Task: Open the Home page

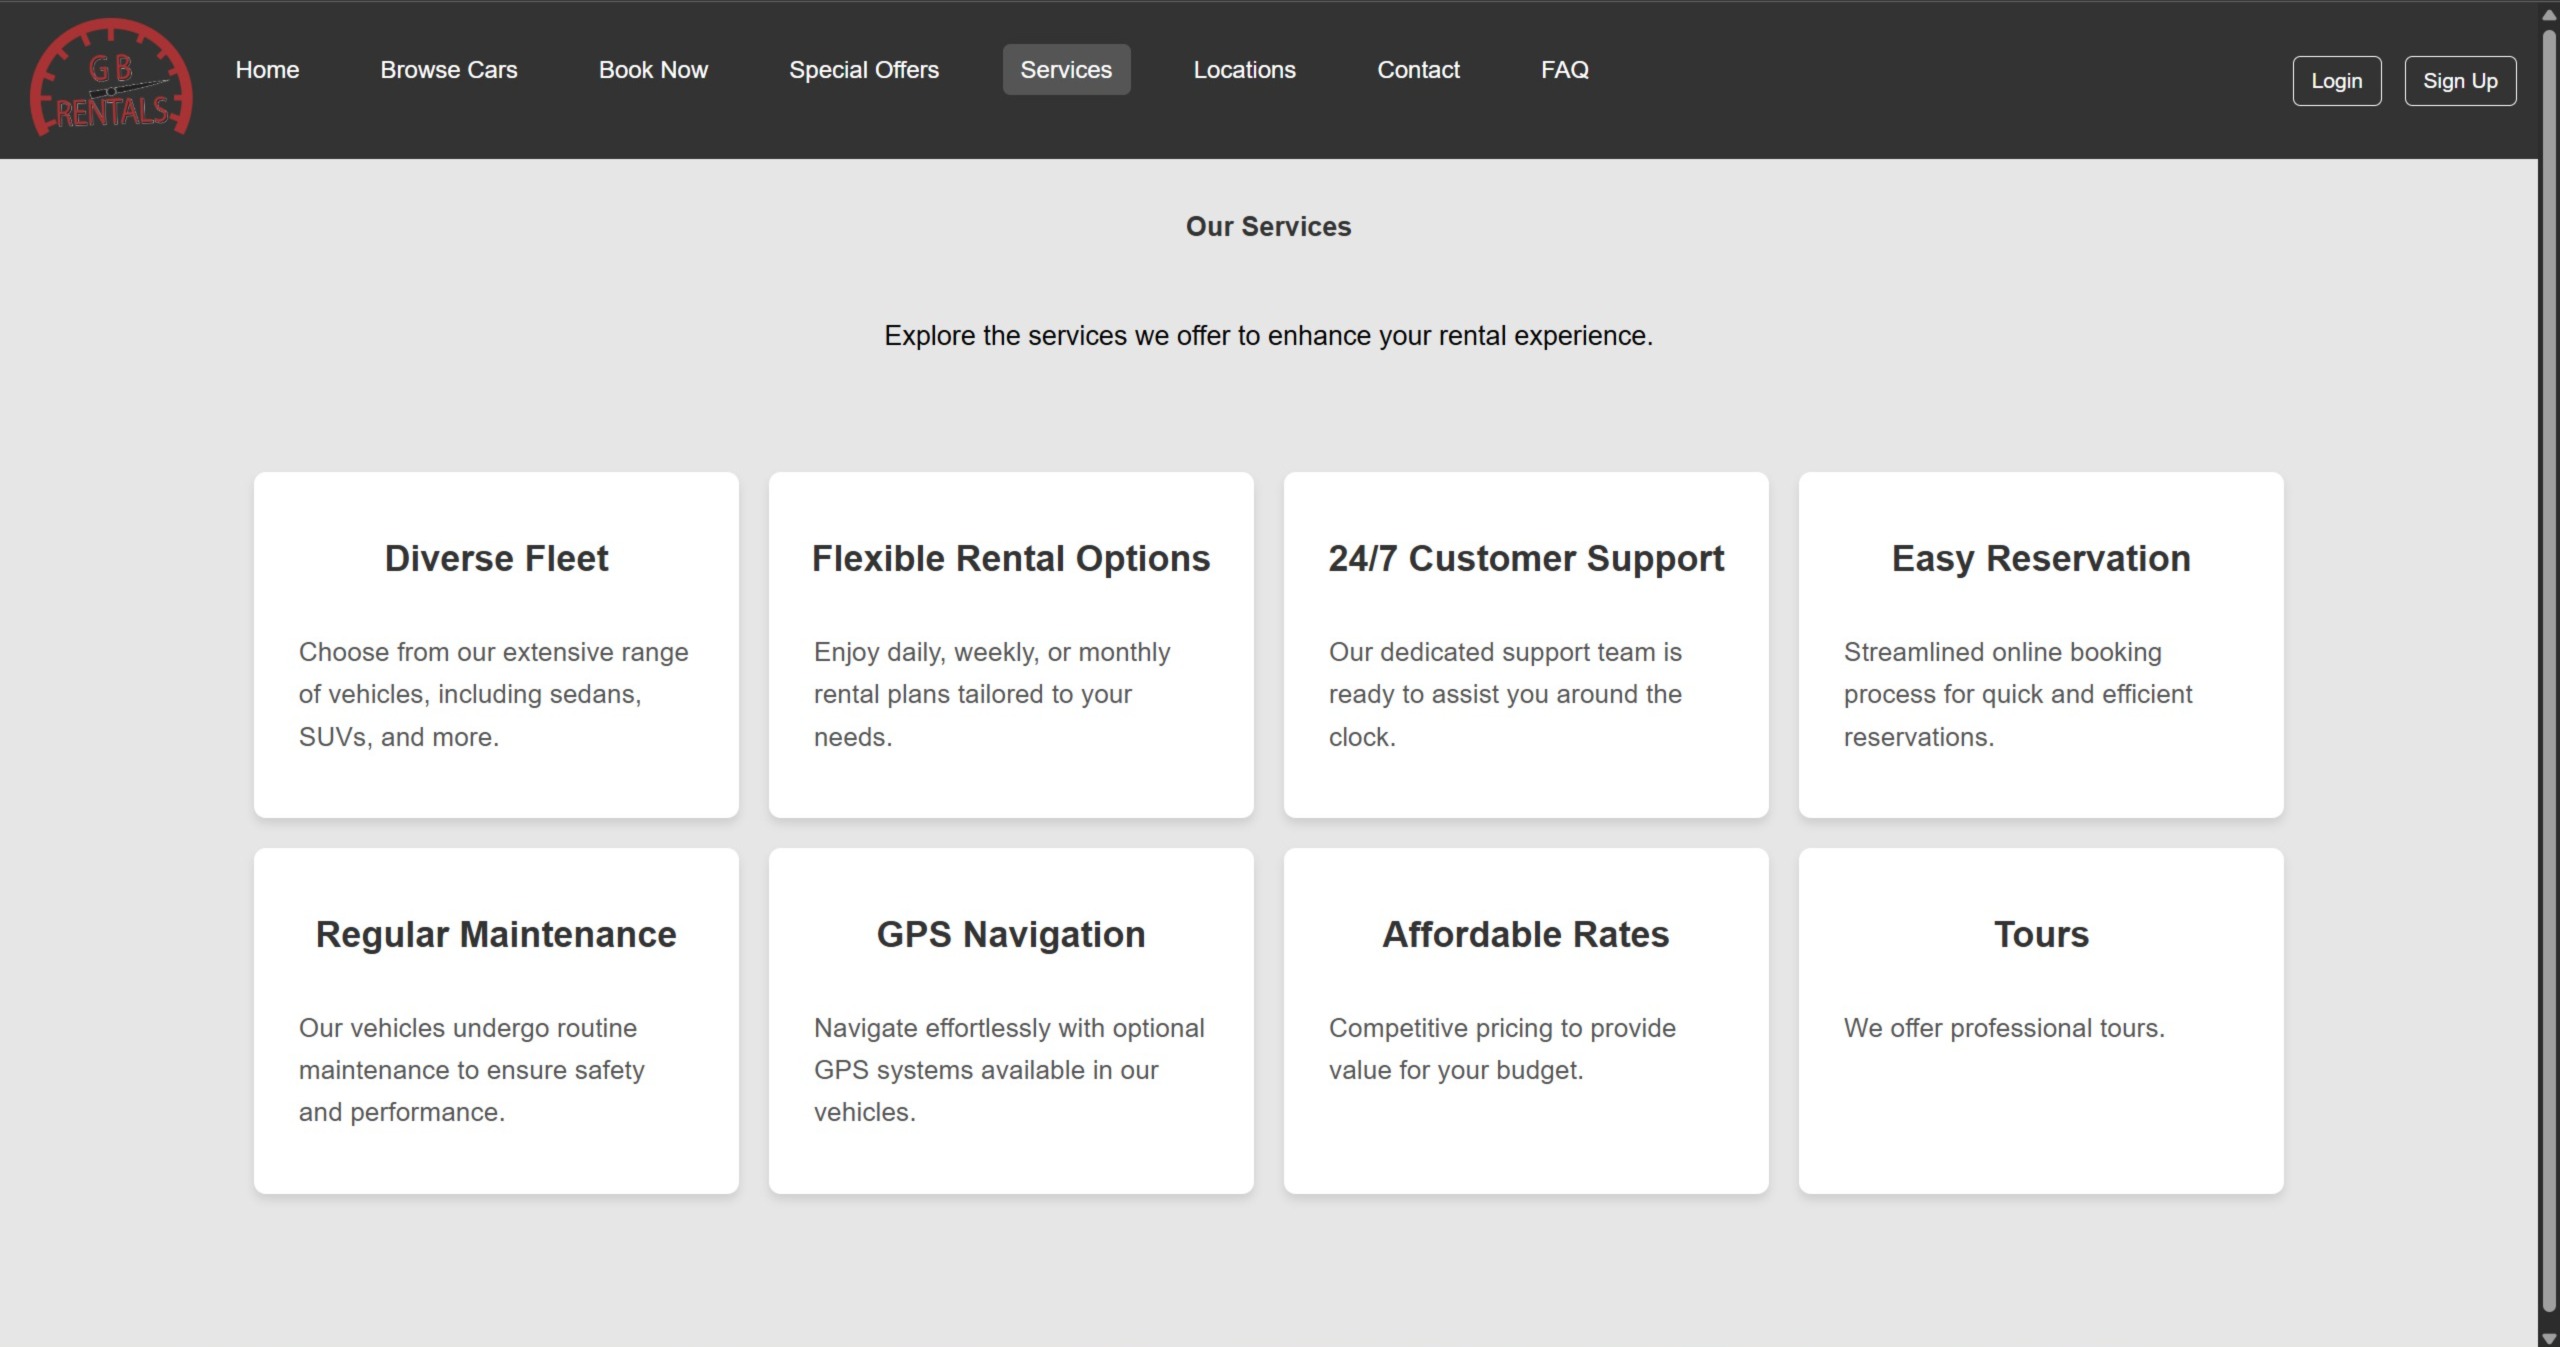Action: 266,69
